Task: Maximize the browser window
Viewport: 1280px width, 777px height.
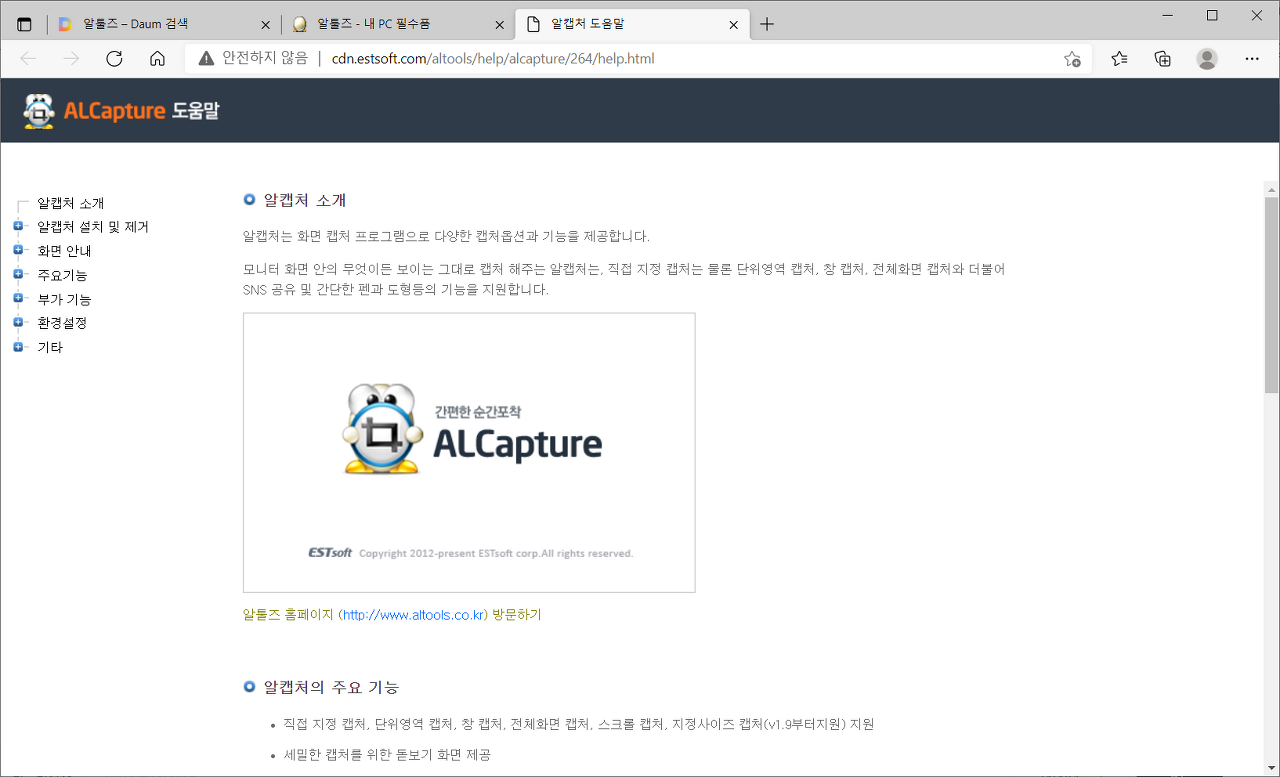Action: pos(1212,15)
